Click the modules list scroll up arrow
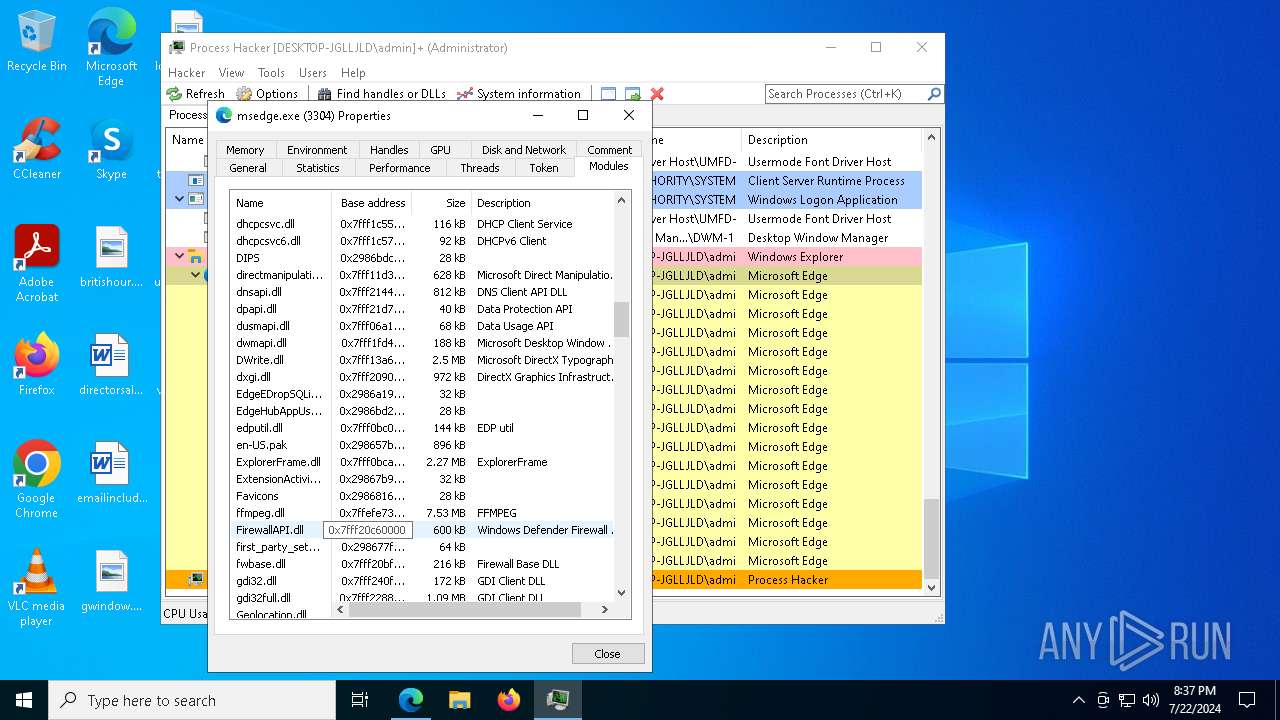1280x720 pixels. pyautogui.click(x=622, y=201)
